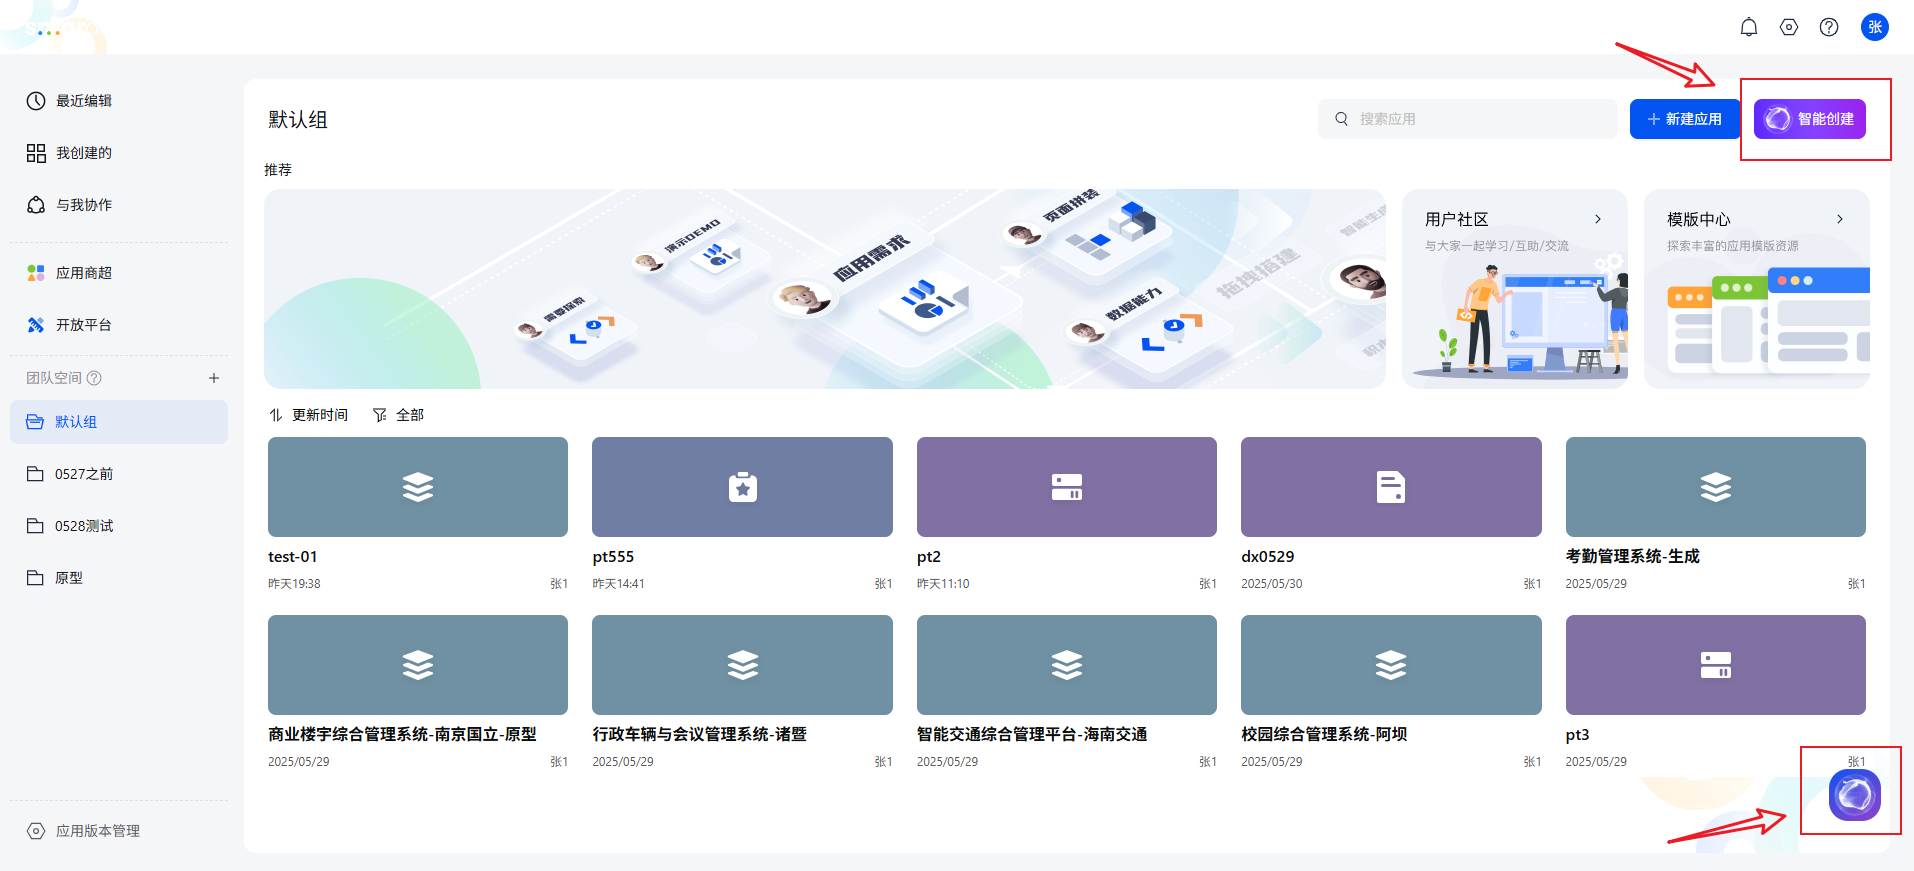Open the user avatar 张

pos(1875,27)
